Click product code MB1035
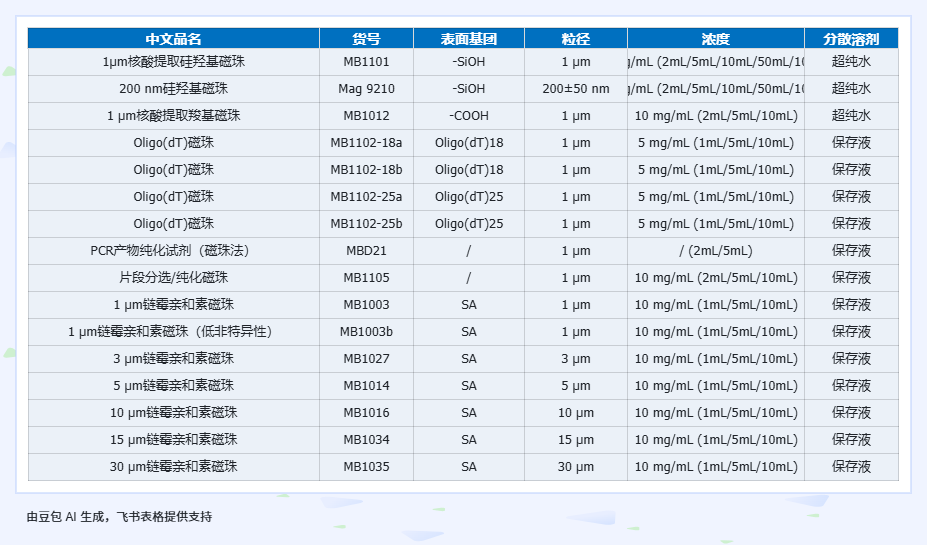 366,467
